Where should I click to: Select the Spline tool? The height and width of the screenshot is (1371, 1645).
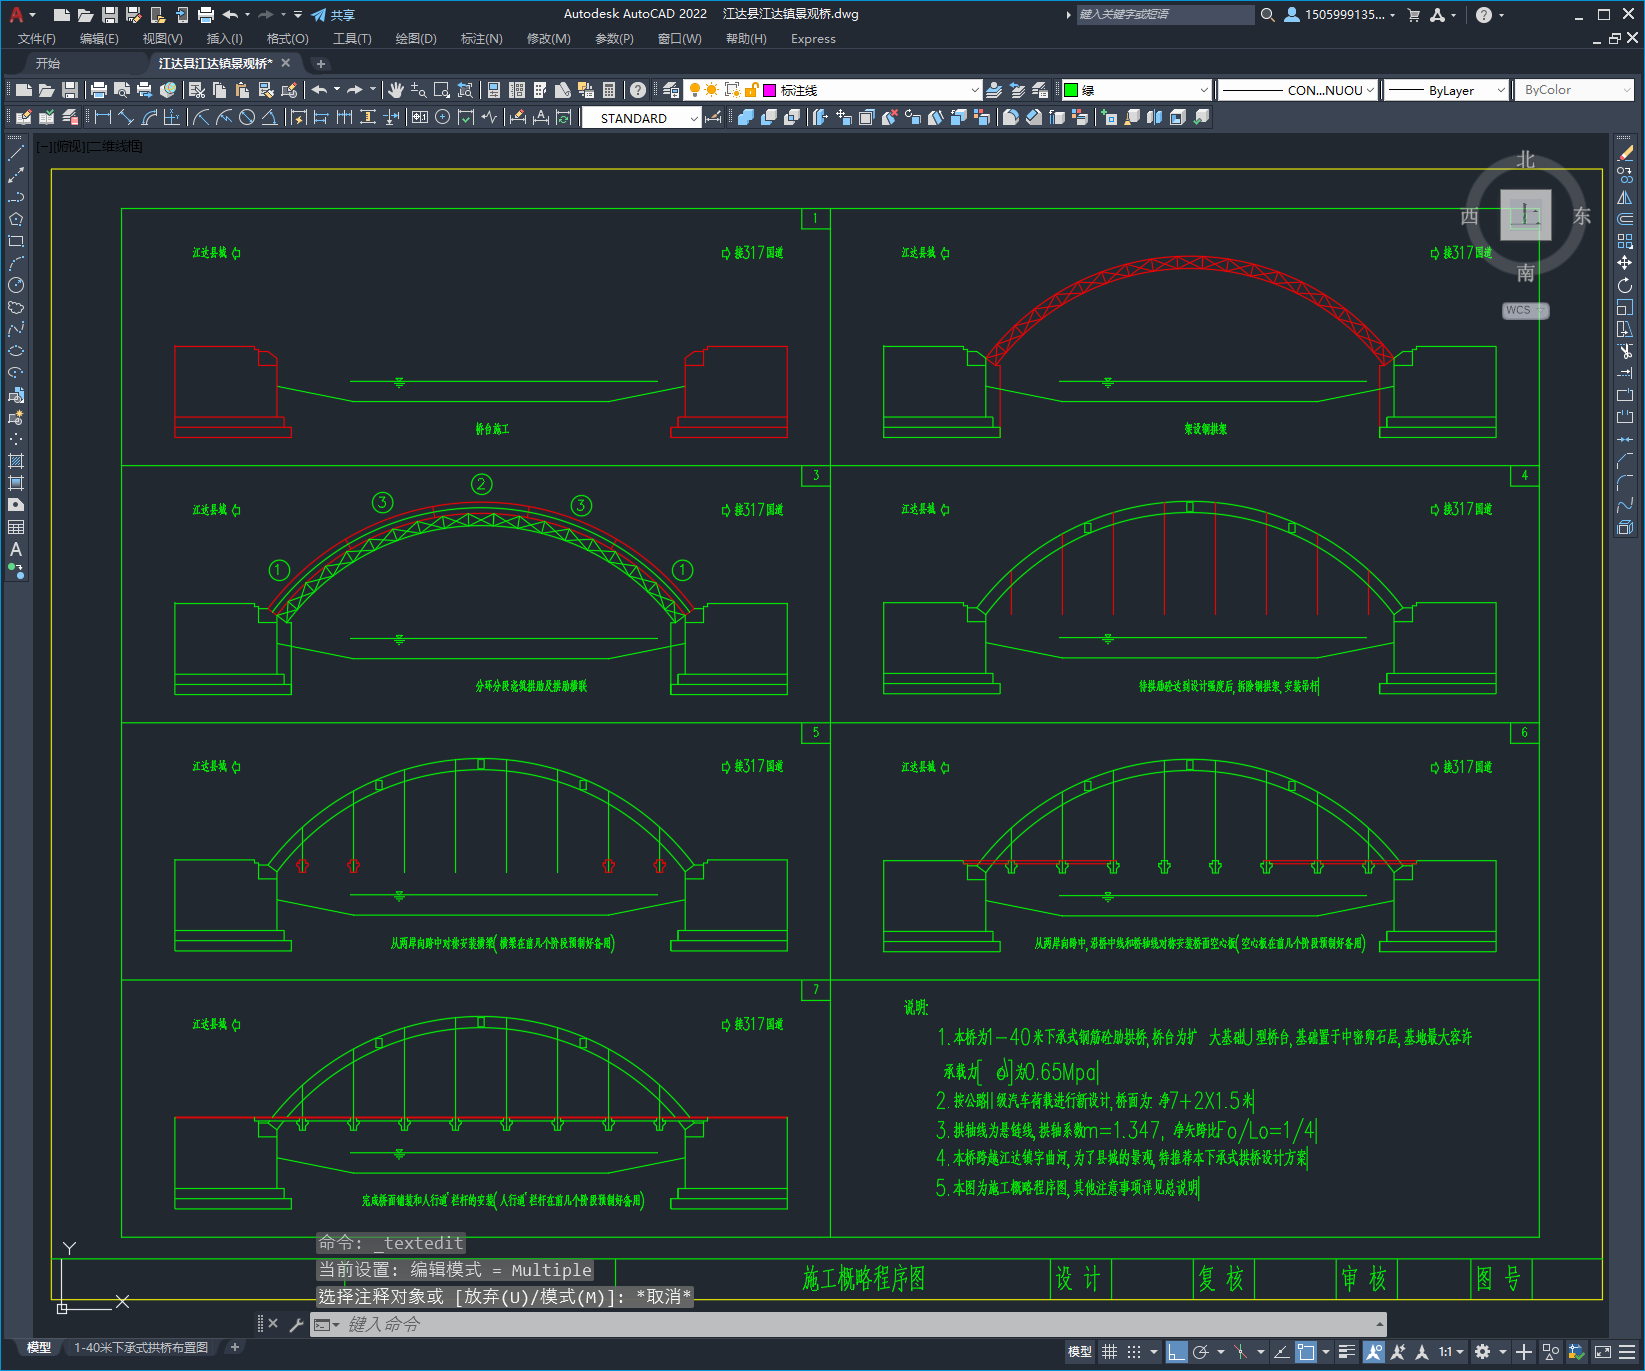(16, 329)
